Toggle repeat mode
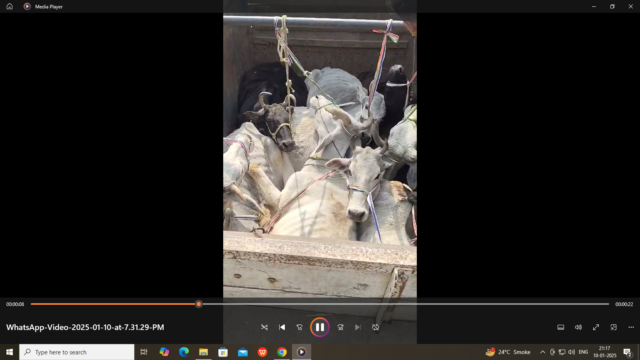This screenshot has height=360, width=640. [376, 327]
